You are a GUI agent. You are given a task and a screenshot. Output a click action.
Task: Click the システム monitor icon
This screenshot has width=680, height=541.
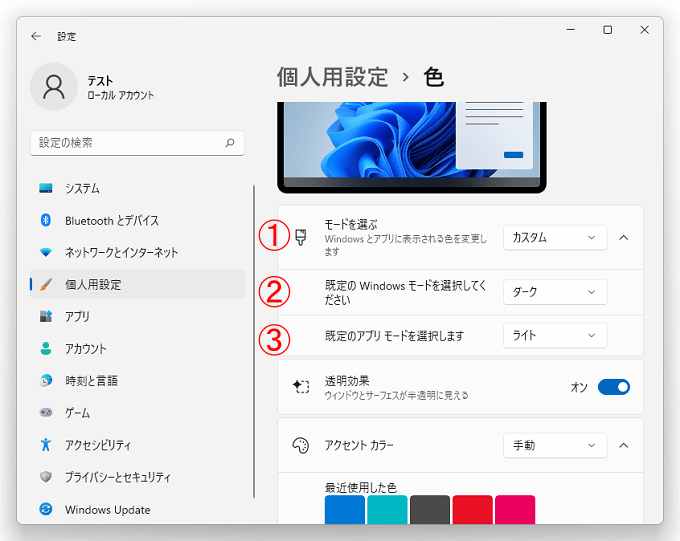click(46, 188)
